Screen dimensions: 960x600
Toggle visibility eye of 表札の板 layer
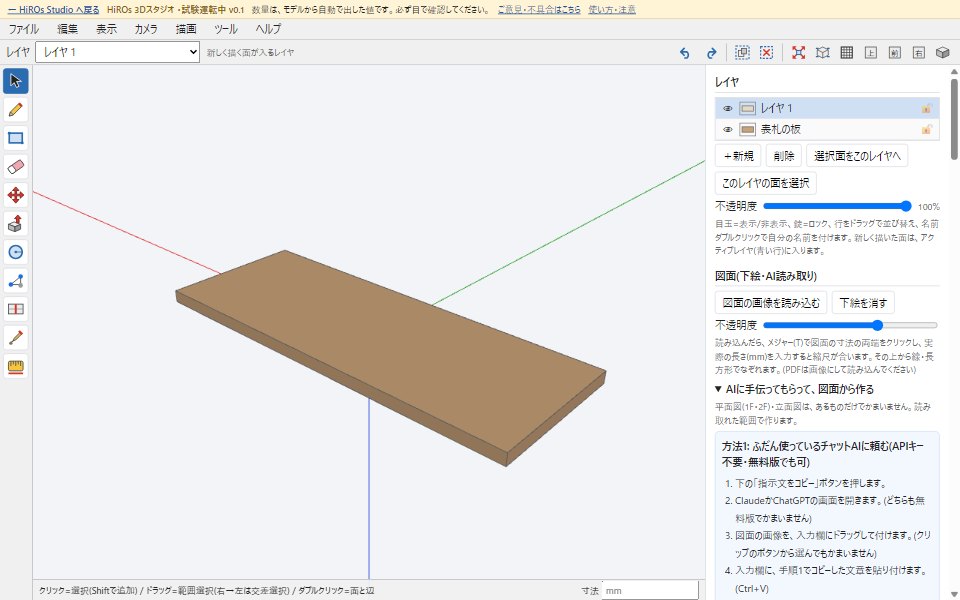727,130
